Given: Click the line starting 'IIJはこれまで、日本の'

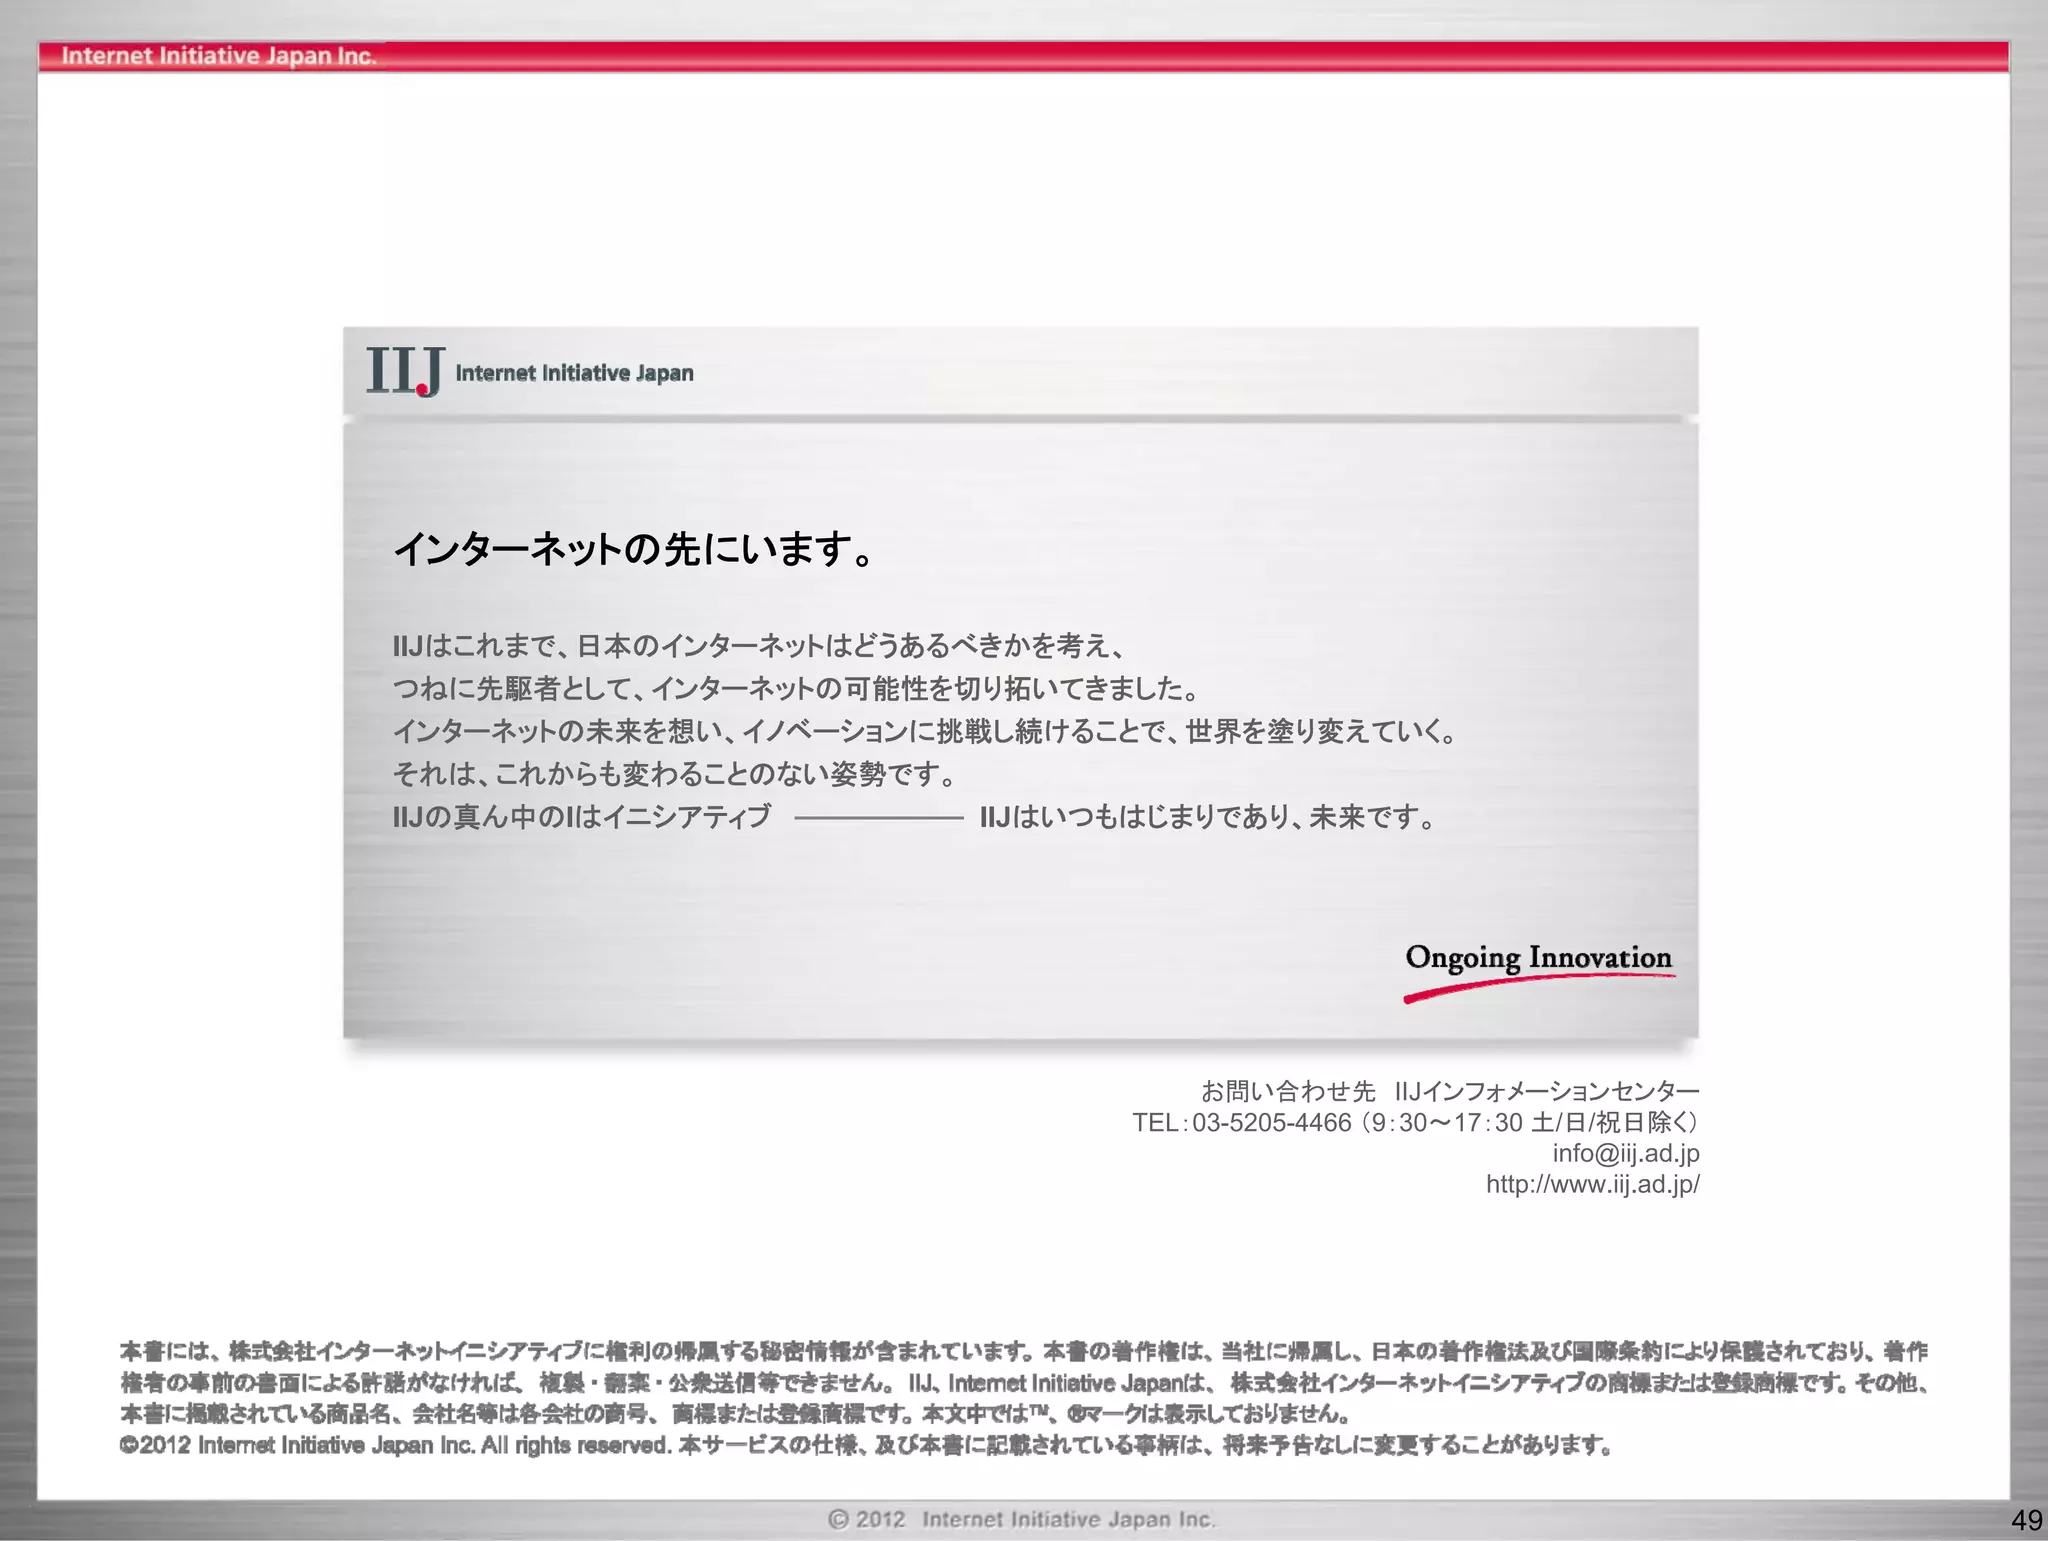Looking at the screenshot, I should pos(760,646).
